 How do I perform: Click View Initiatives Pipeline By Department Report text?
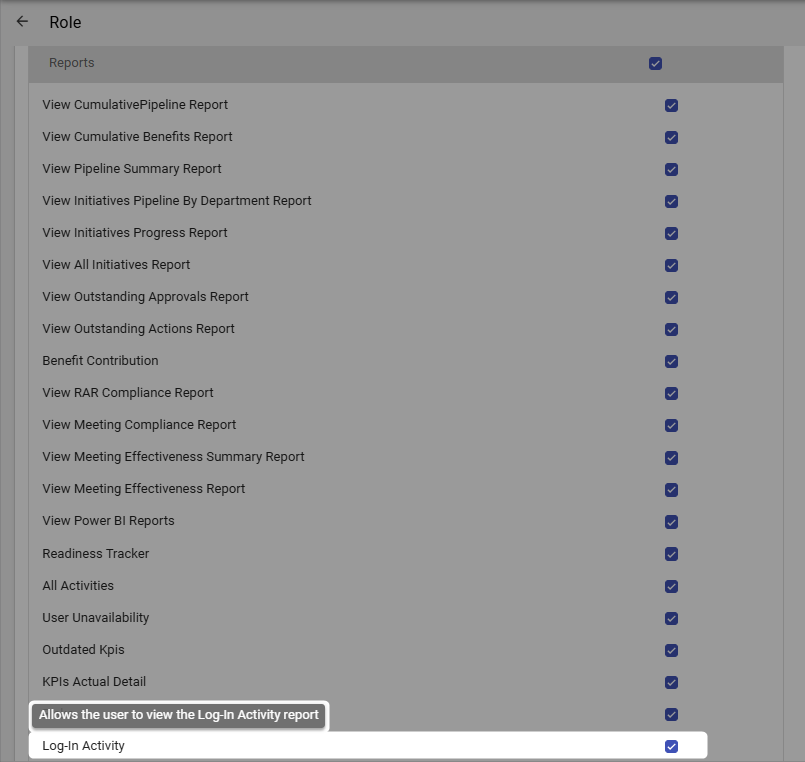(x=177, y=201)
